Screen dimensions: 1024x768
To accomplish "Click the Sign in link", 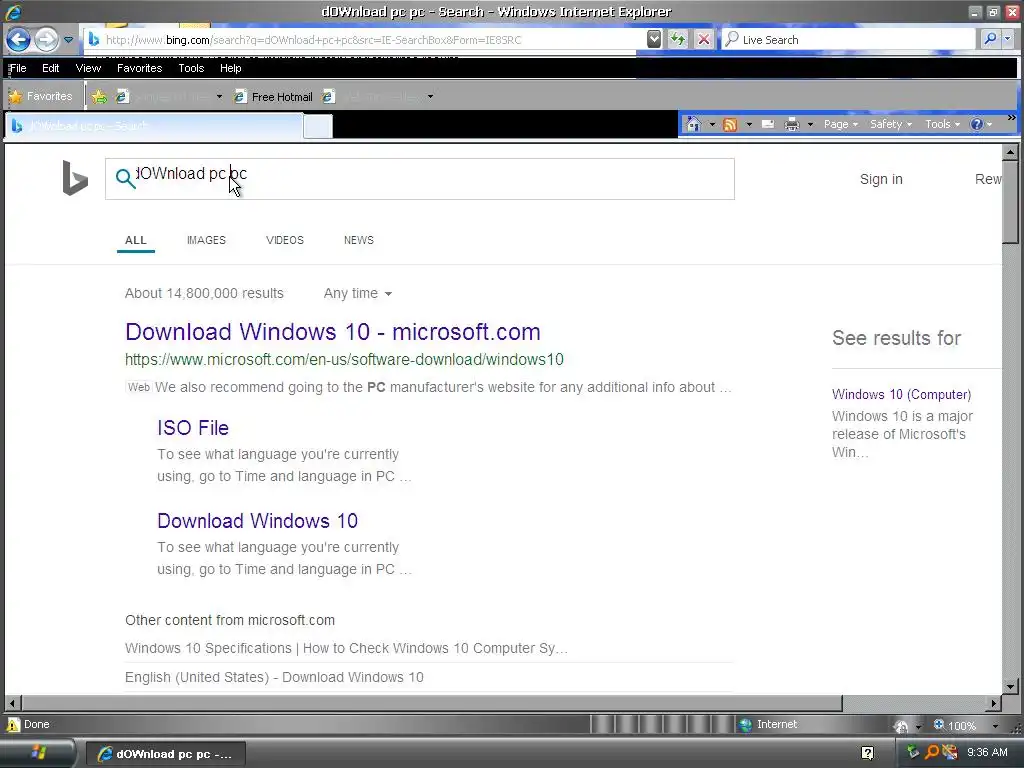I will point(881,179).
